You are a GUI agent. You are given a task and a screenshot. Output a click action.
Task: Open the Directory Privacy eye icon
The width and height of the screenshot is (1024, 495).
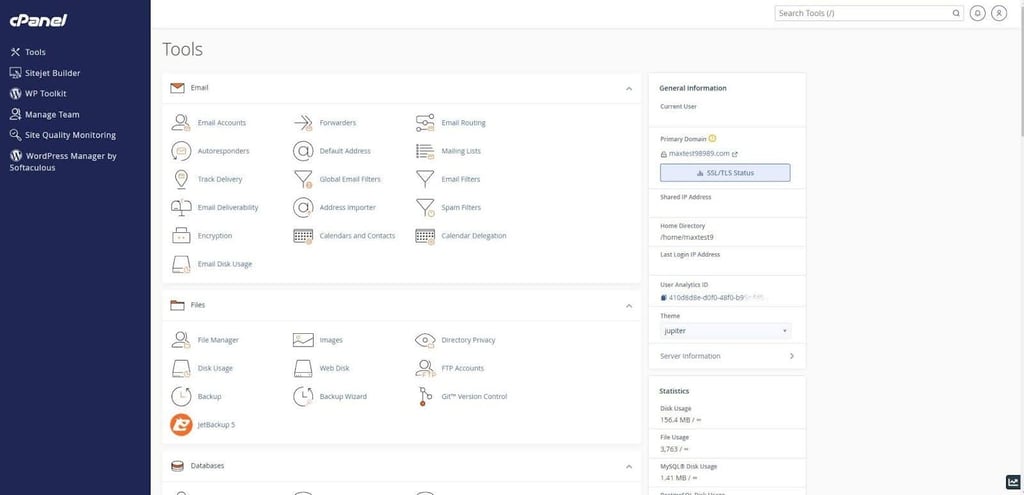(425, 340)
